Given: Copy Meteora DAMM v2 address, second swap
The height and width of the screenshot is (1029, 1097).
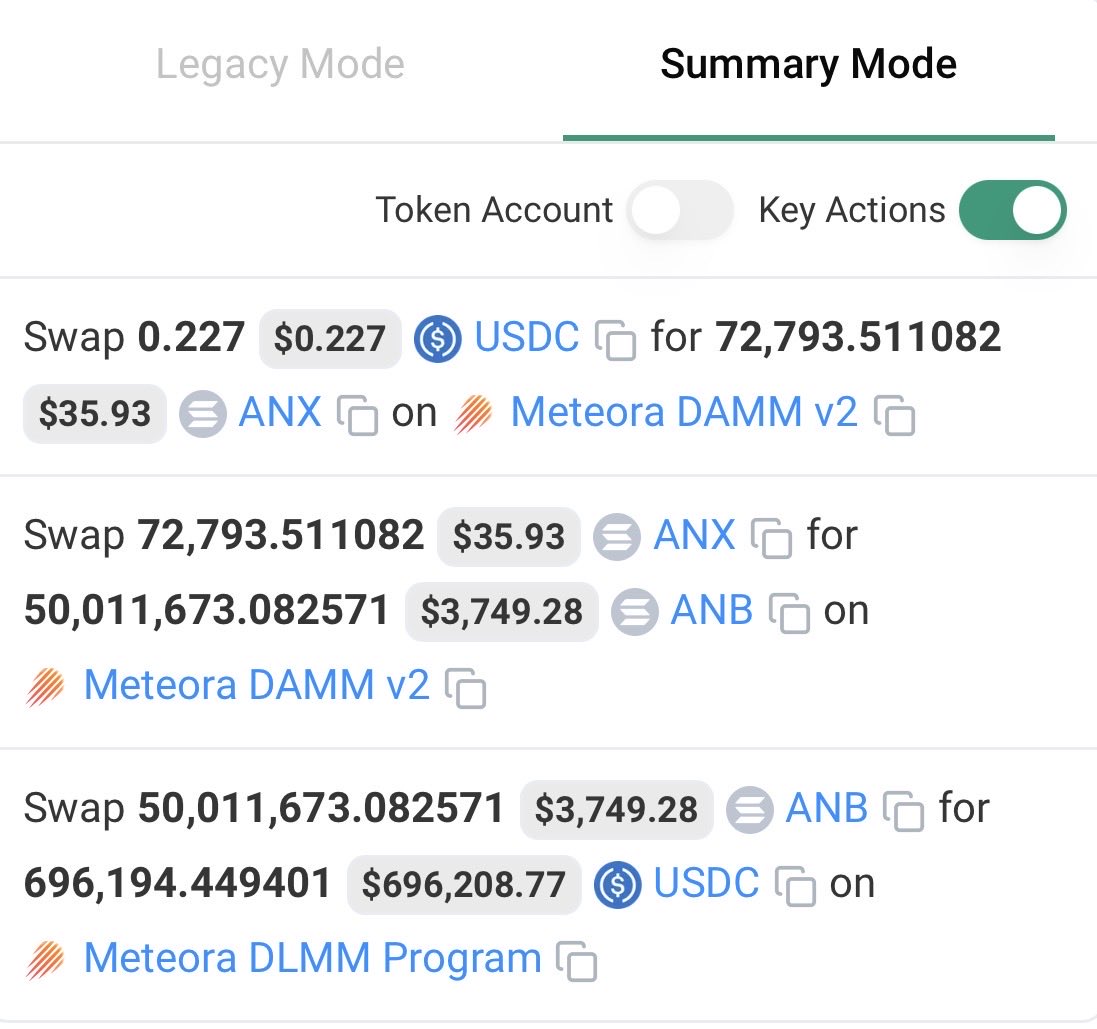Looking at the screenshot, I should [466, 688].
